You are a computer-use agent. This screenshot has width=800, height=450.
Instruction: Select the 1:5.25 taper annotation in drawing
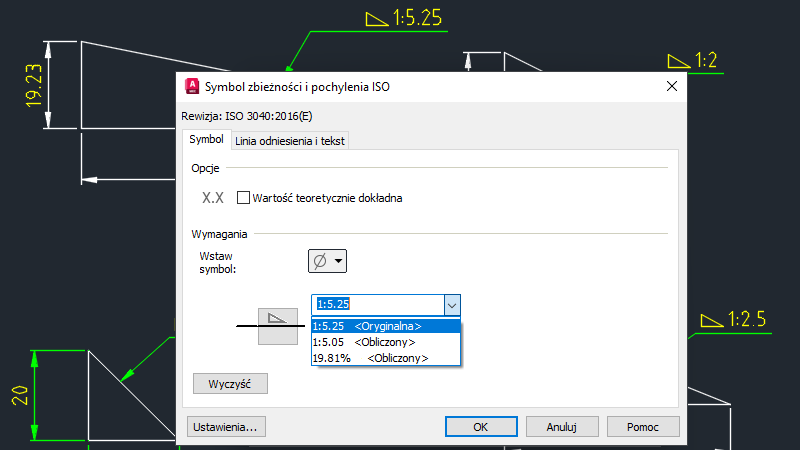coord(404,18)
